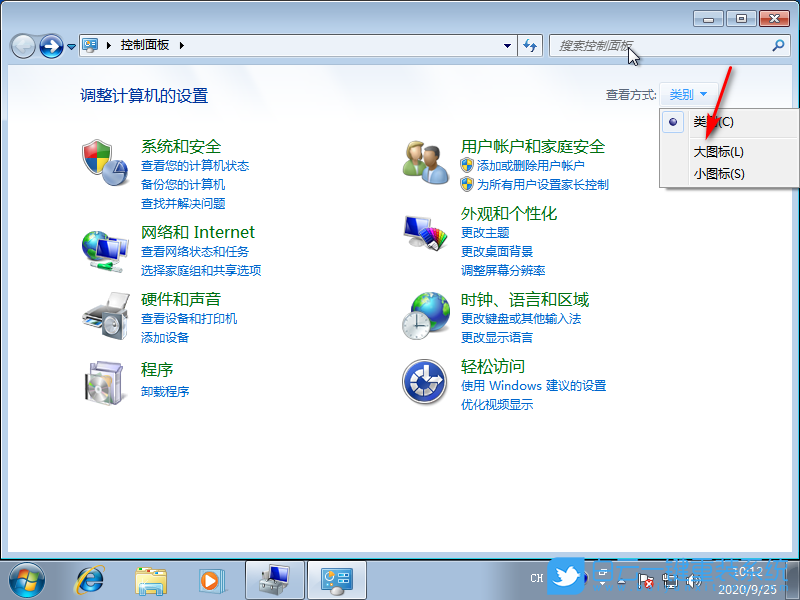Open Appearance and Personalization monitor icon
Screen dimensions: 800x600
click(425, 232)
